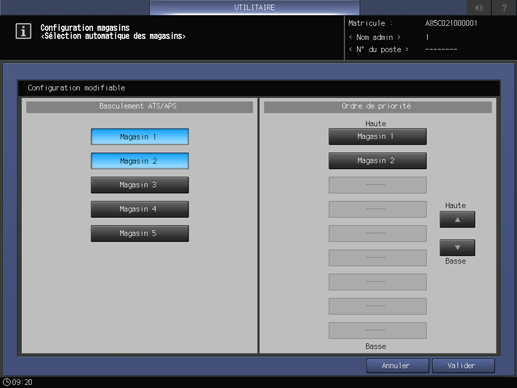Click the Matricule serial number A85C021000001
Viewport: 517px width, 388px height.
click(x=451, y=23)
